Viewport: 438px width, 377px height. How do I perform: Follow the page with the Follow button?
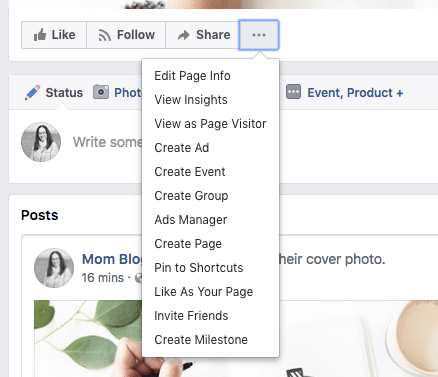click(126, 35)
